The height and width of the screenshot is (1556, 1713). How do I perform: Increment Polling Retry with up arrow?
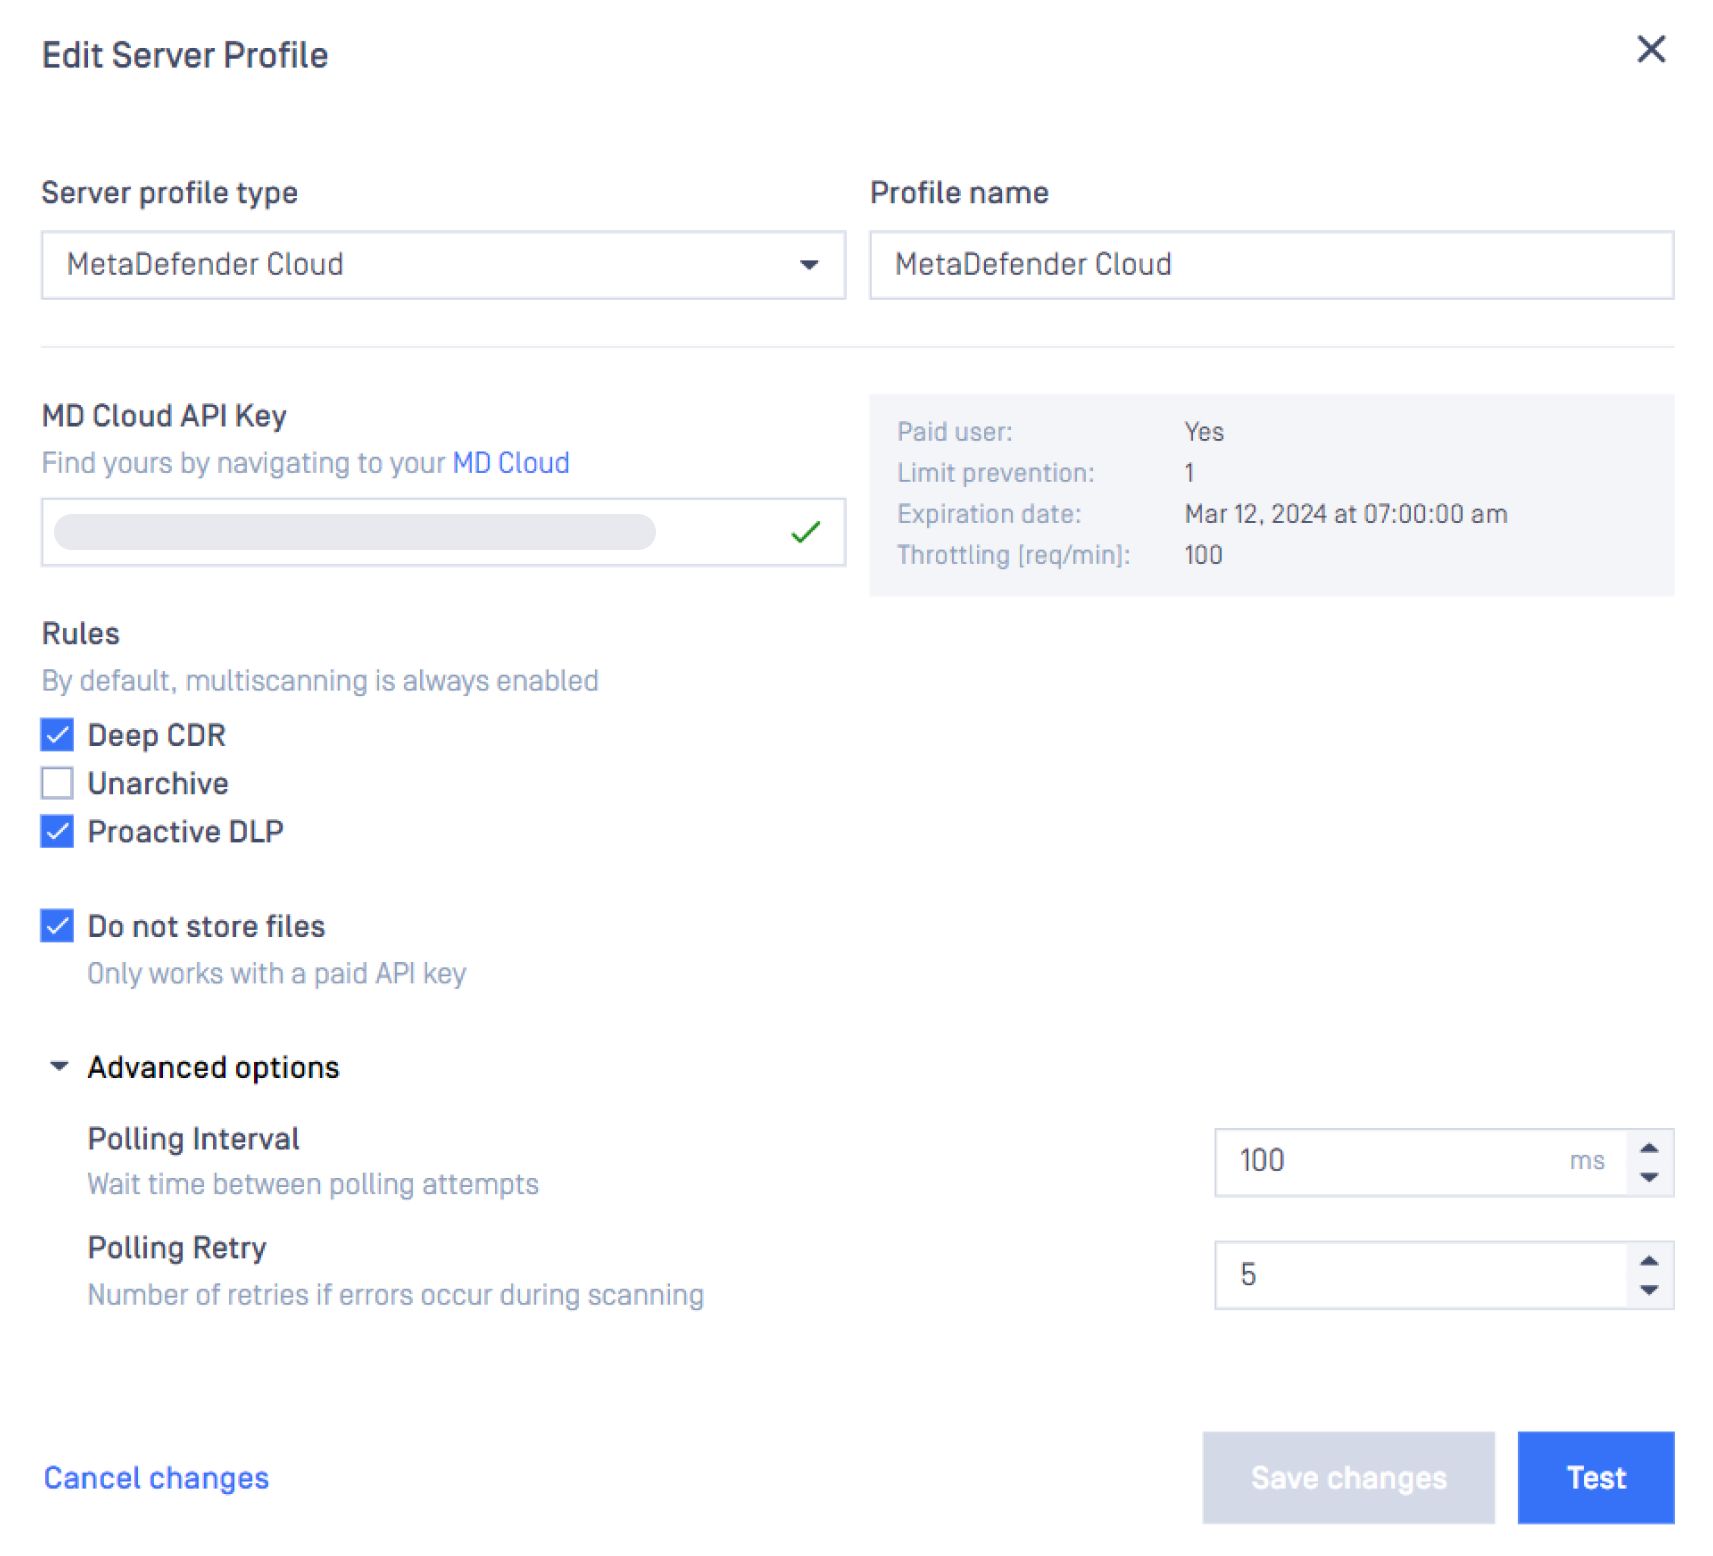coord(1649,1261)
